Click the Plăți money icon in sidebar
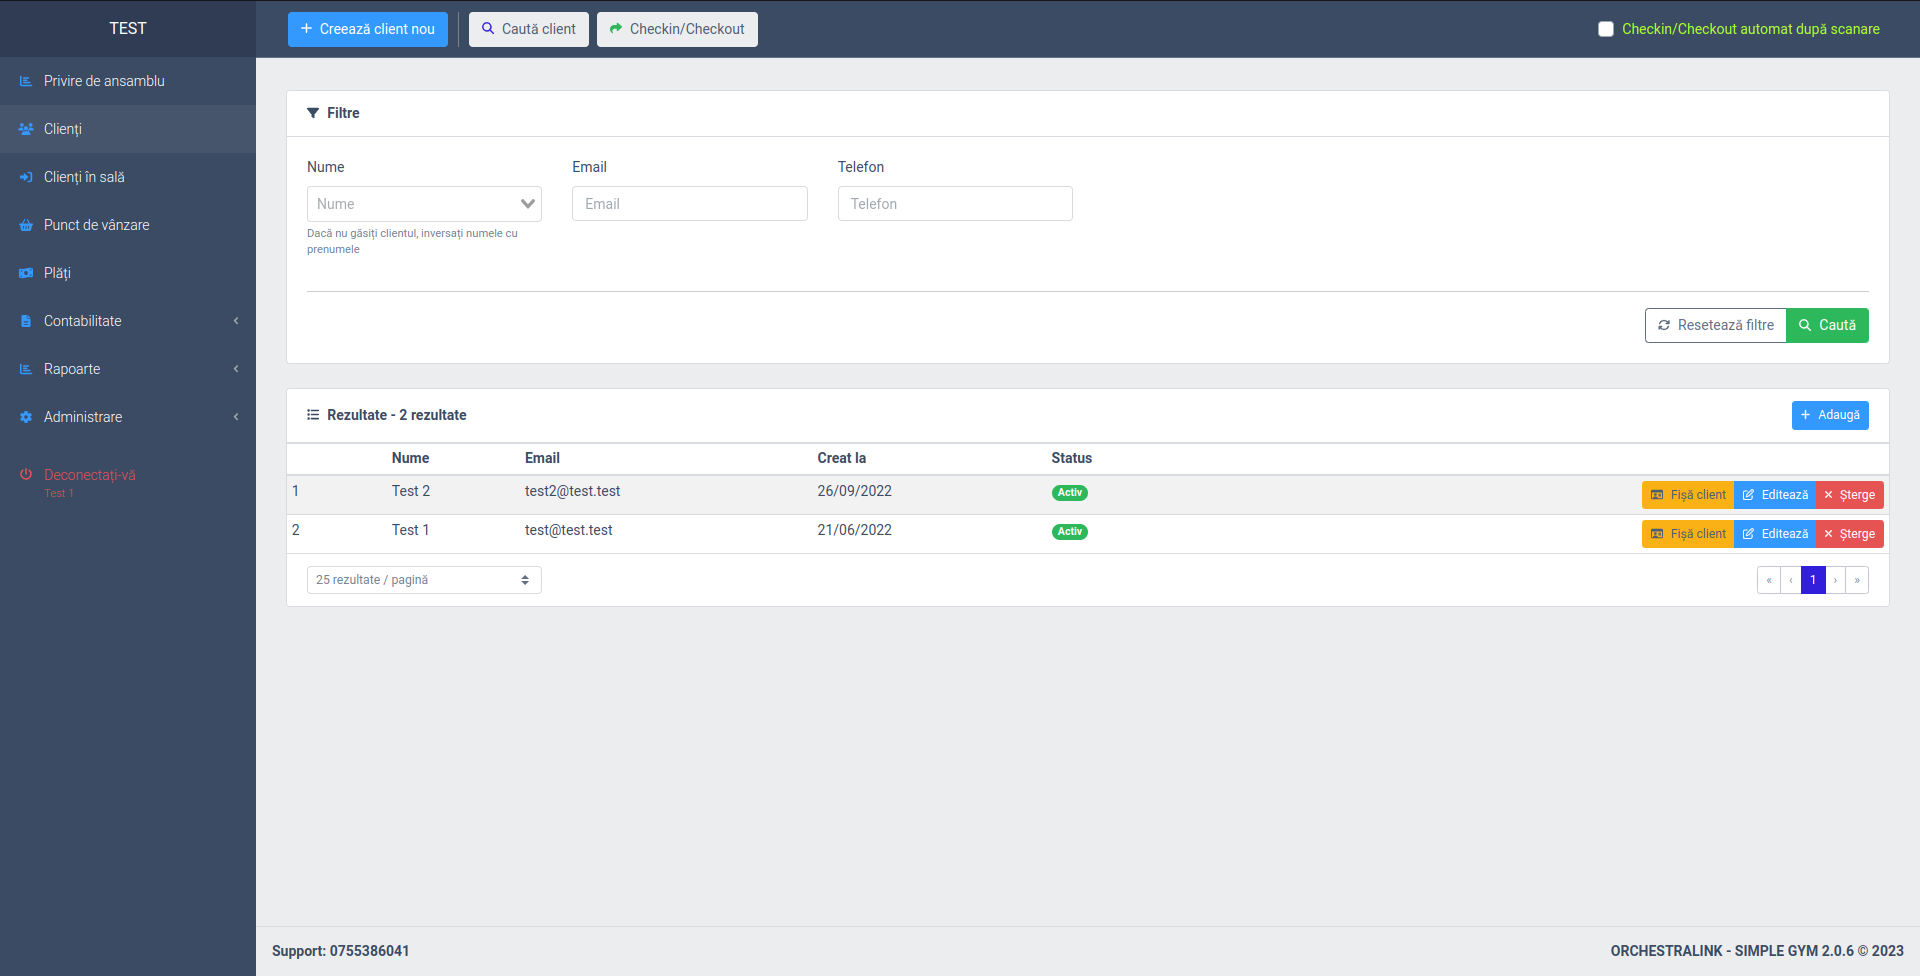The image size is (1920, 976). point(26,273)
